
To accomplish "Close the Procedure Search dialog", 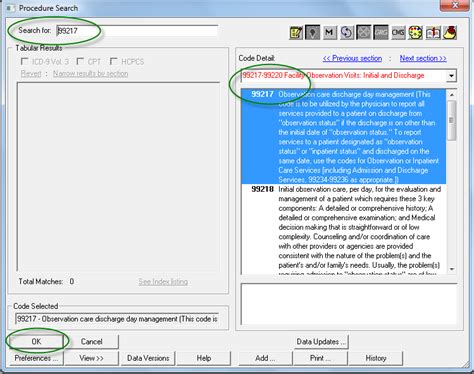I will [x=455, y=5].
